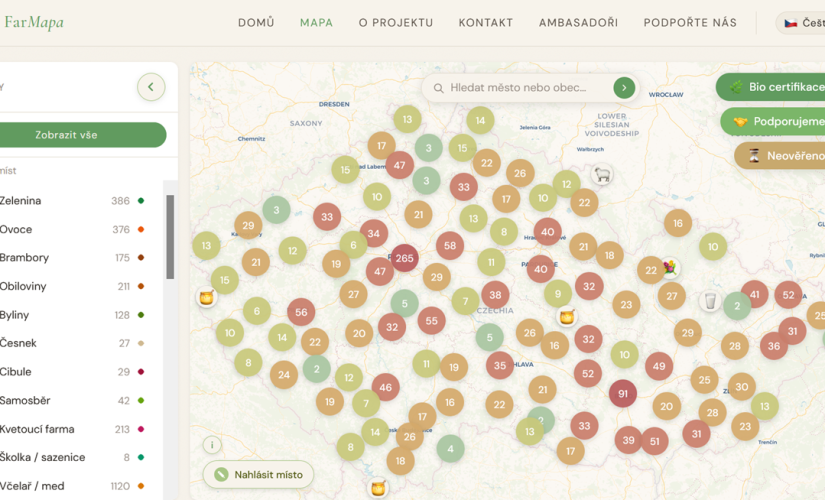Go to Ambasadoři

(578, 23)
